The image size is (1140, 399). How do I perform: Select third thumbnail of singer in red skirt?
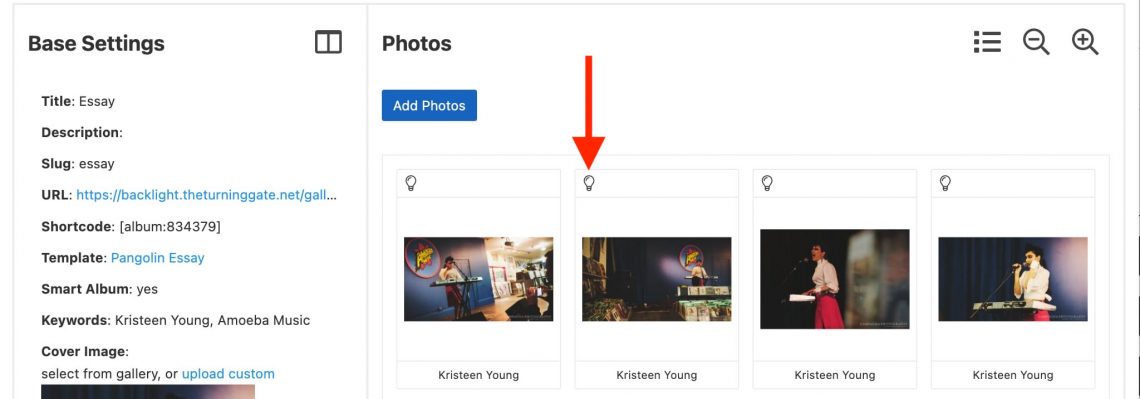pos(835,279)
